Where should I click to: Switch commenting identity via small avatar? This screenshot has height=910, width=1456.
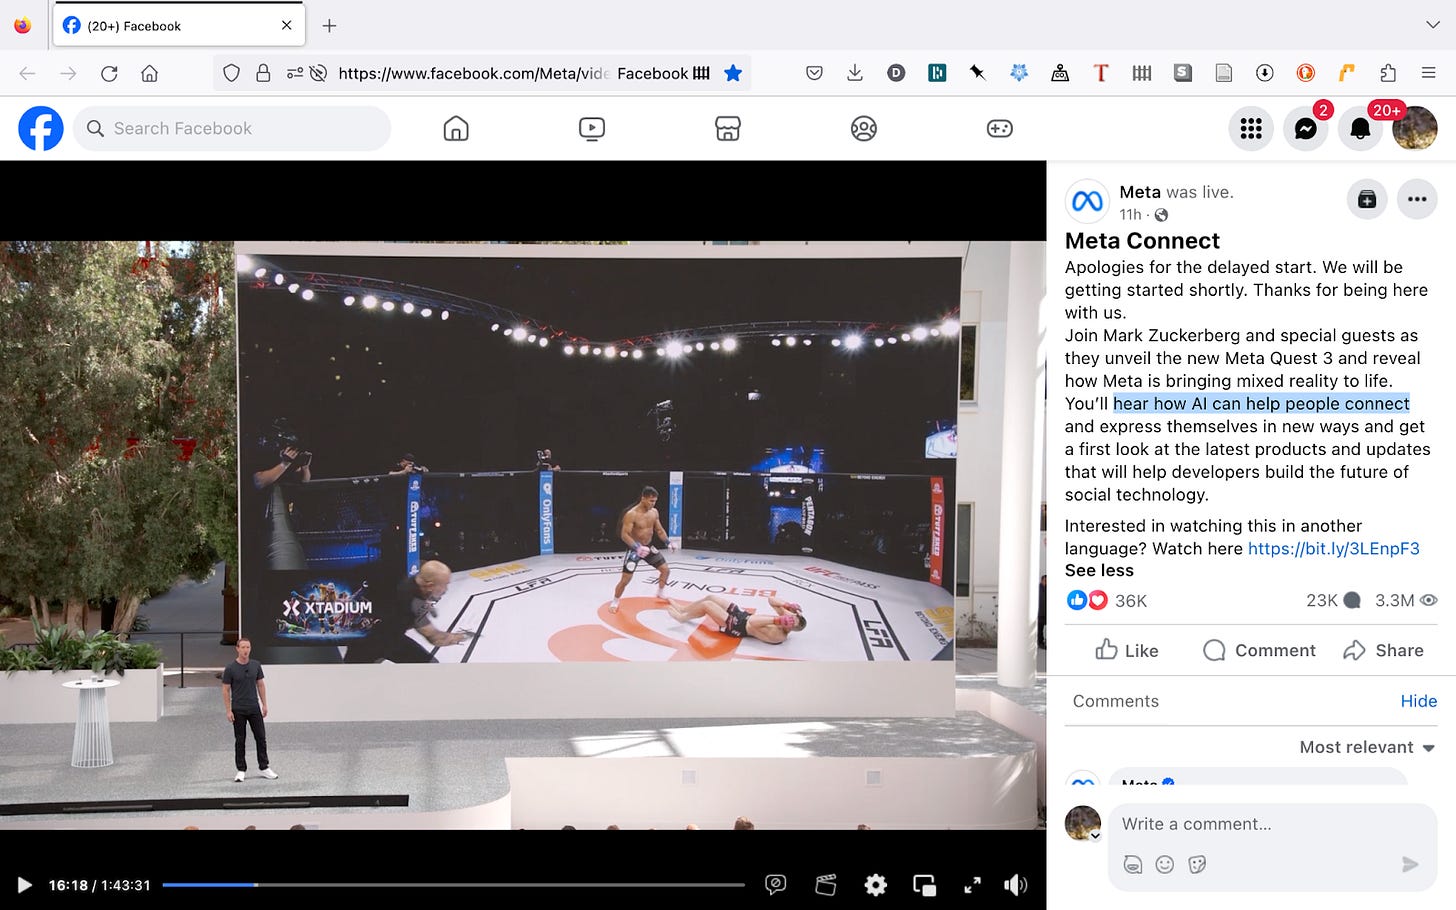(1083, 824)
